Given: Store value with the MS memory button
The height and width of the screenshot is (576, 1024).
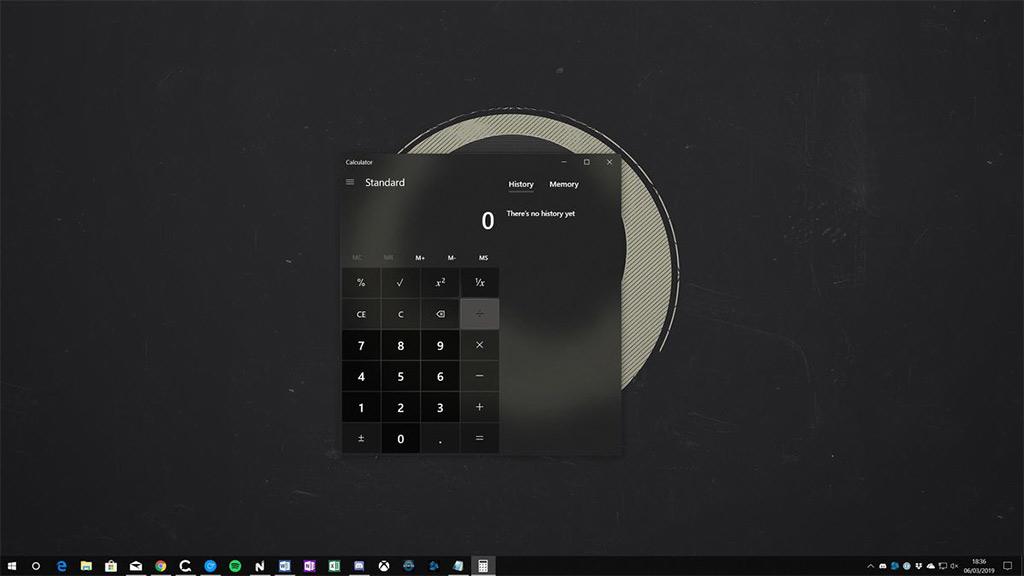Looking at the screenshot, I should (483, 257).
